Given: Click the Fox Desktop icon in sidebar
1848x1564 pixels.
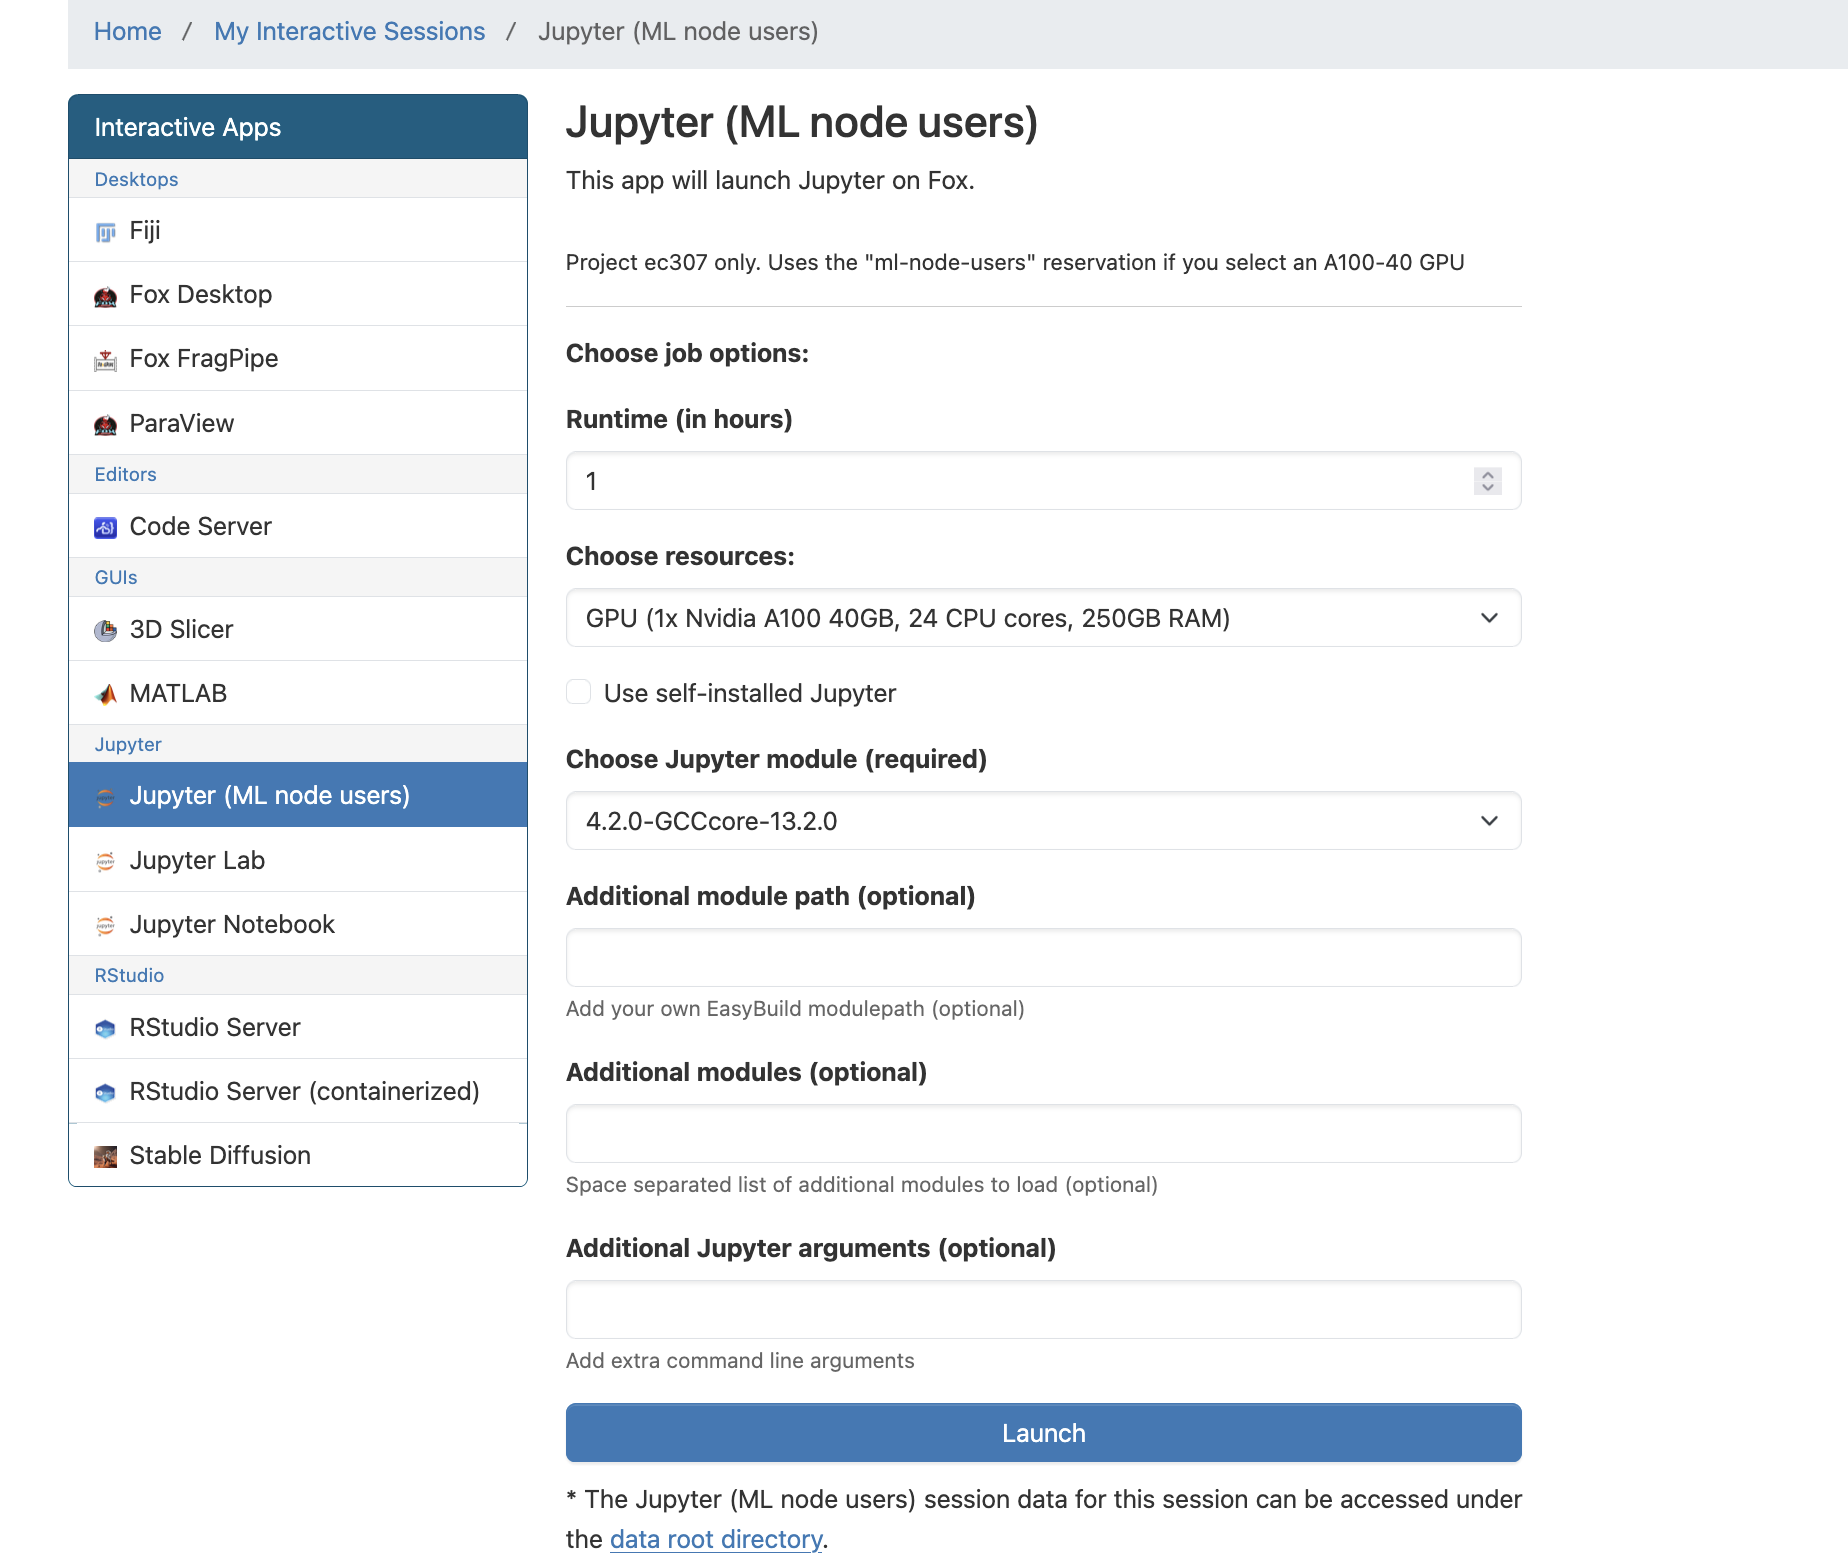Looking at the screenshot, I should [x=105, y=296].
